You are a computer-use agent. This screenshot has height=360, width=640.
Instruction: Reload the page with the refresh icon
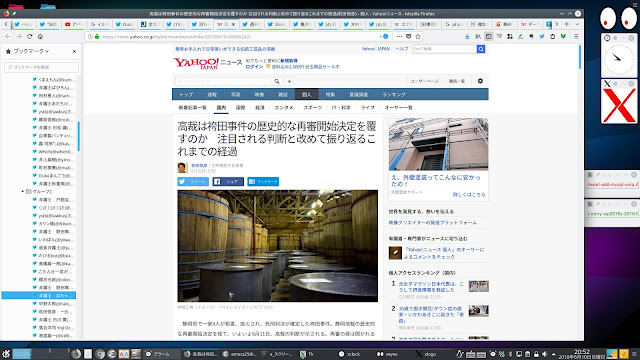29,36
